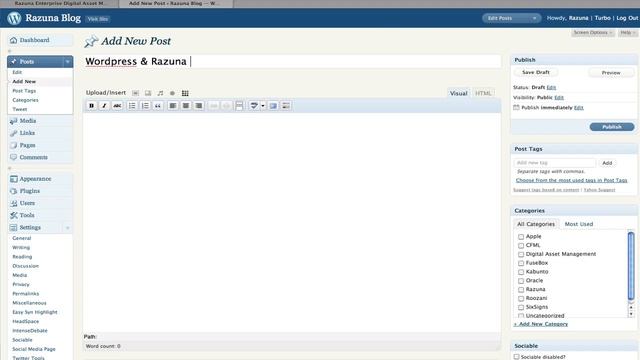Click the WordPress logo
This screenshot has width=640, height=360.
(14, 18)
